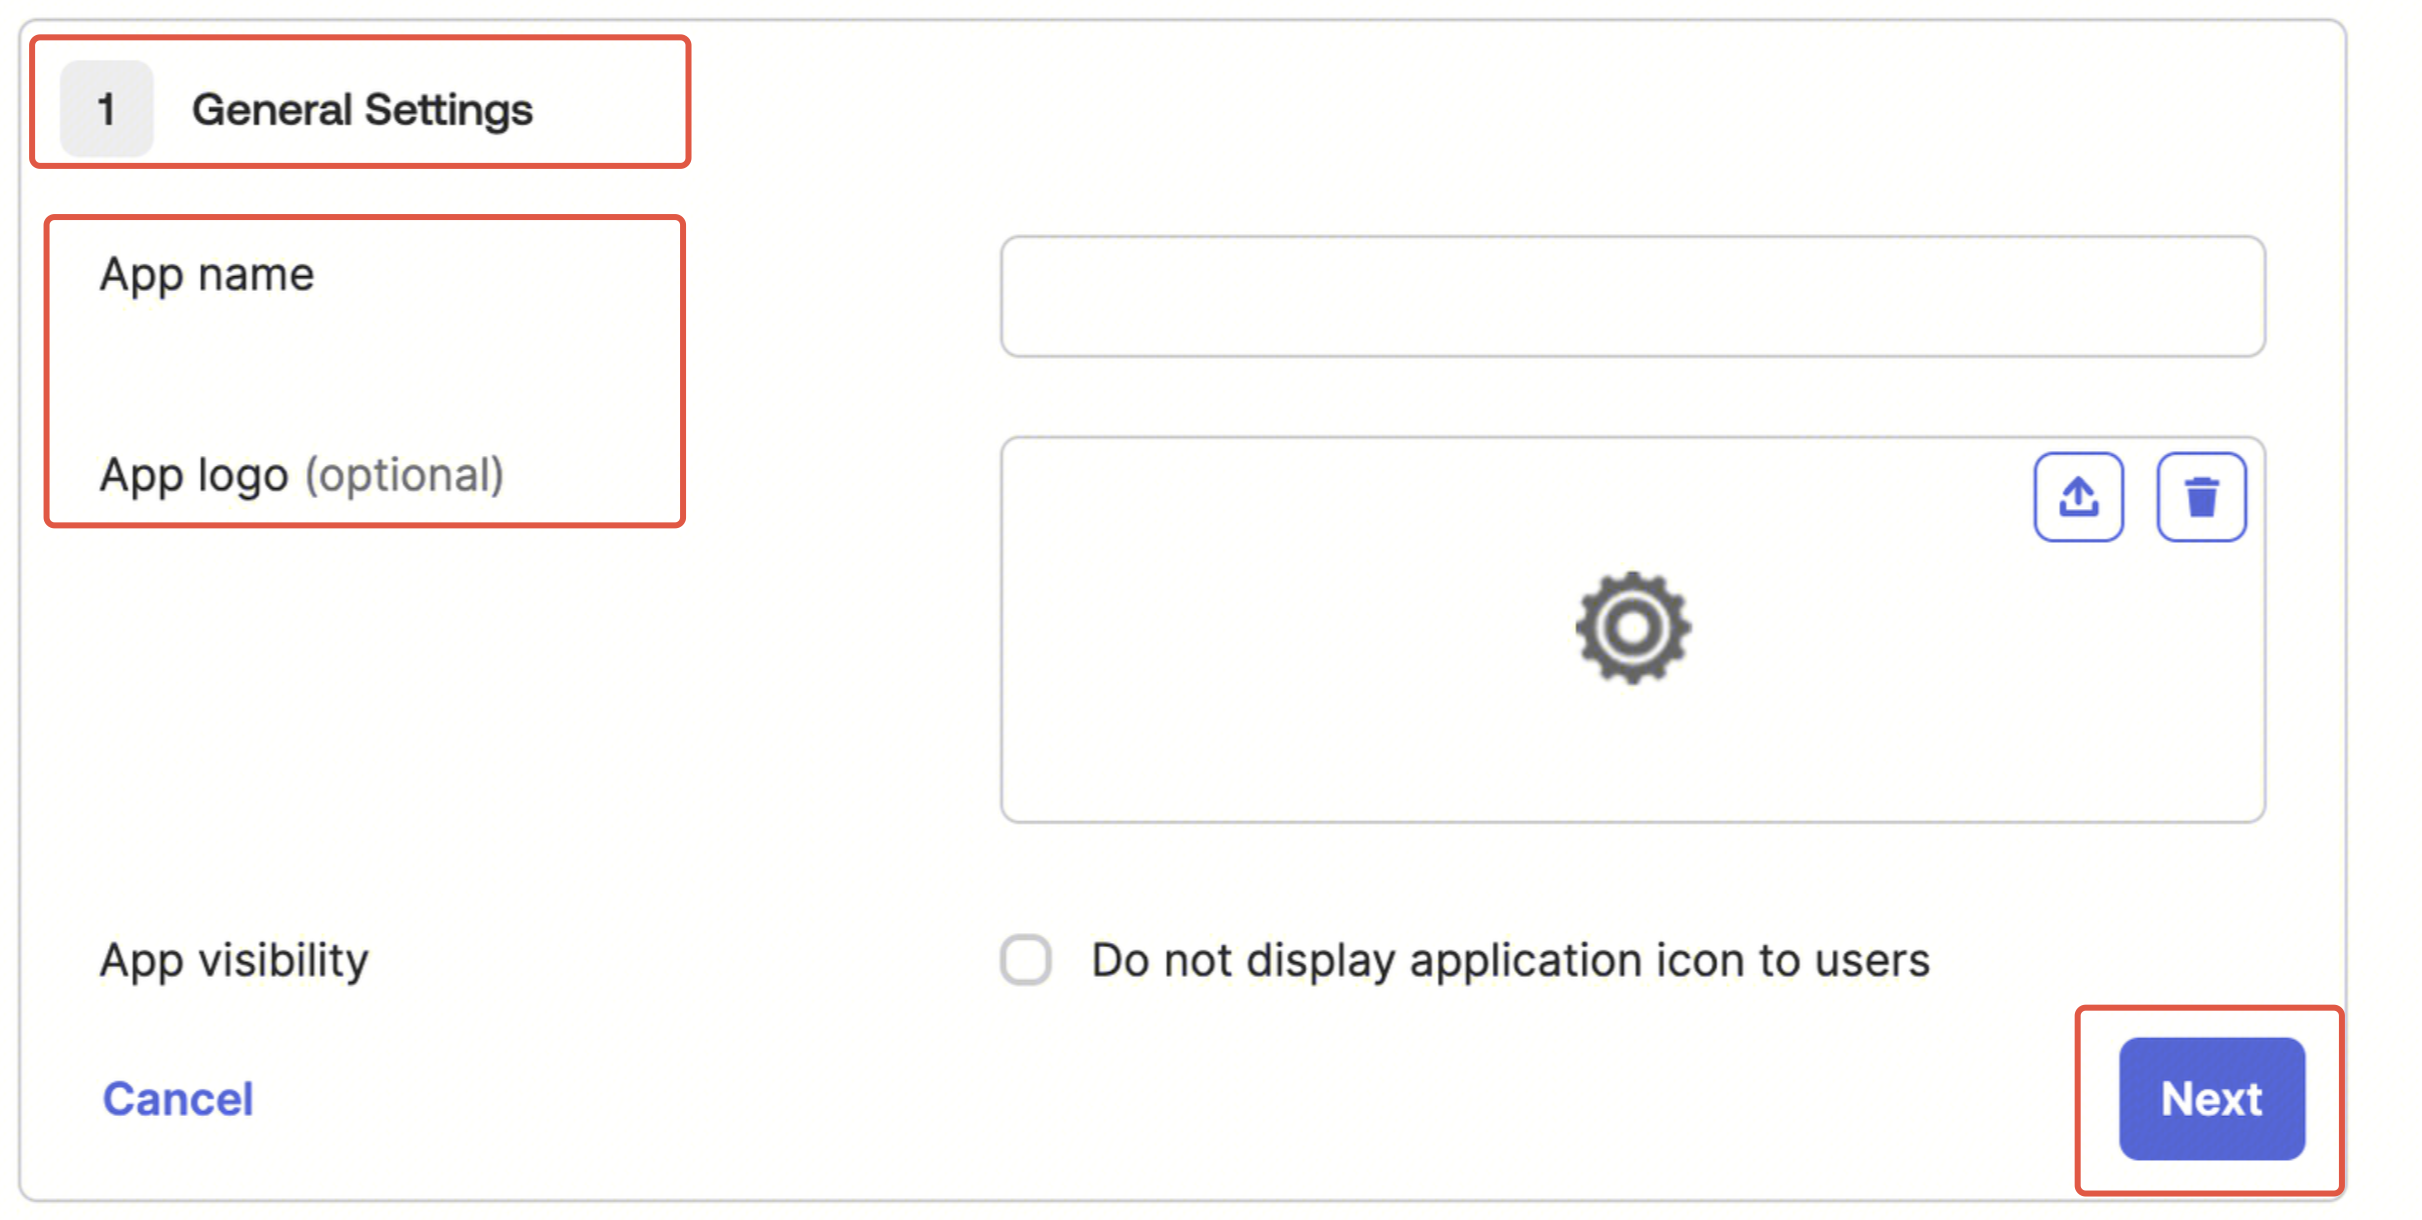Image resolution: width=2422 pixels, height=1220 pixels.
Task: Click the upload logo icon
Action: (x=2078, y=497)
